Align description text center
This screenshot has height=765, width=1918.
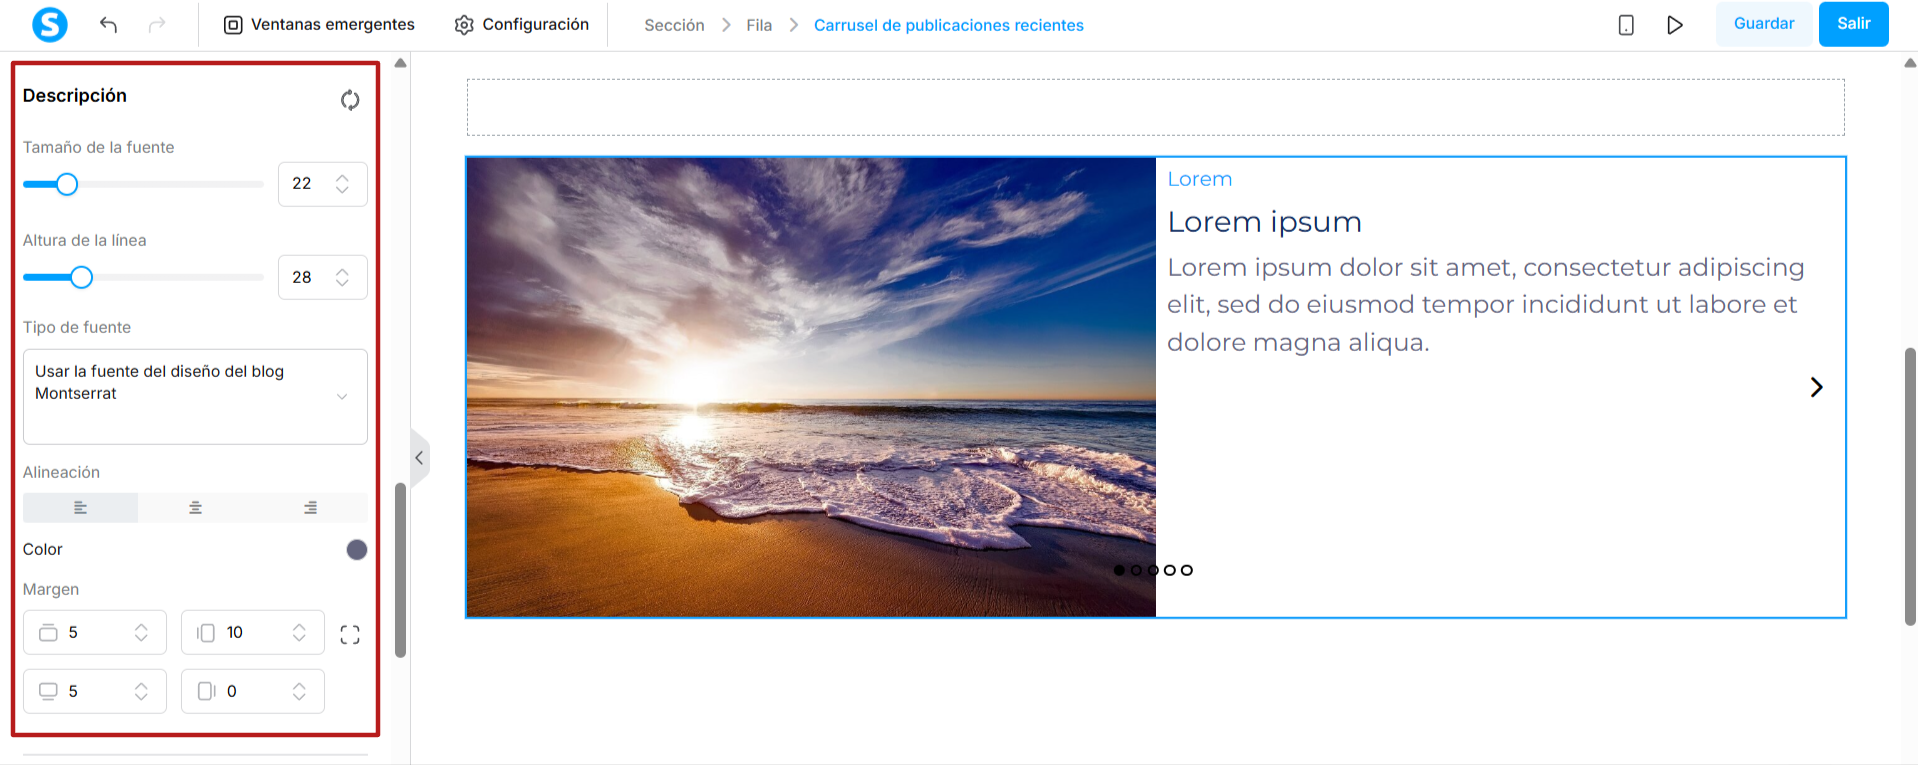[x=196, y=508]
